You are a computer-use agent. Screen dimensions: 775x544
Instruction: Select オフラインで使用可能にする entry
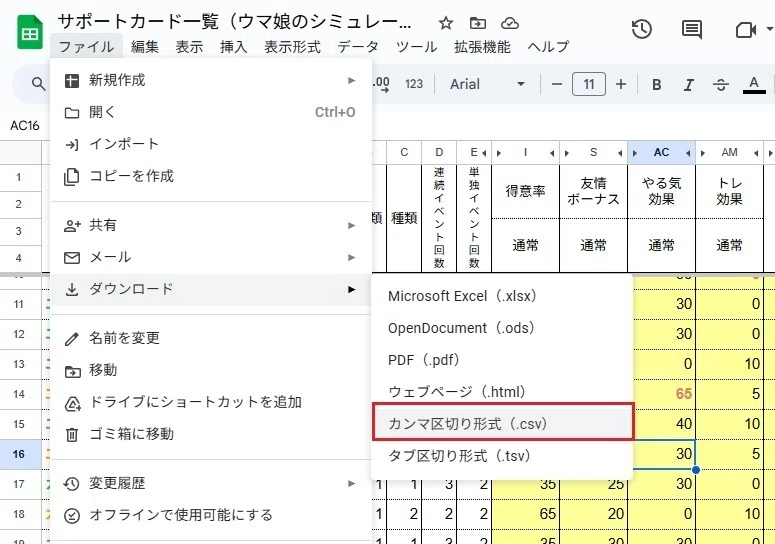(x=211, y=515)
